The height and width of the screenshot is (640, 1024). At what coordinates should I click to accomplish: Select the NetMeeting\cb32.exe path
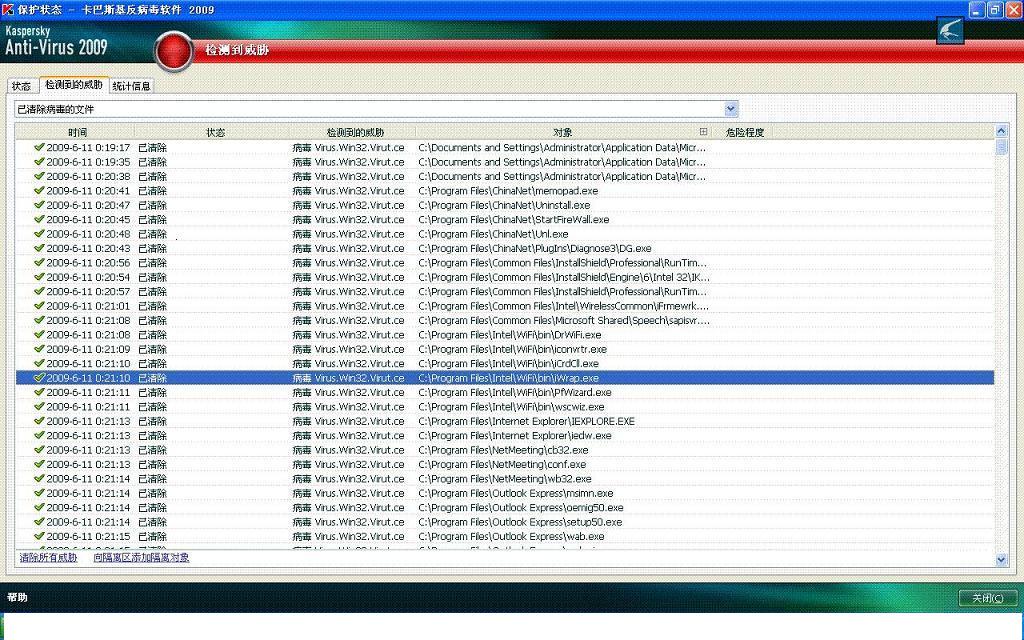[x=504, y=449]
